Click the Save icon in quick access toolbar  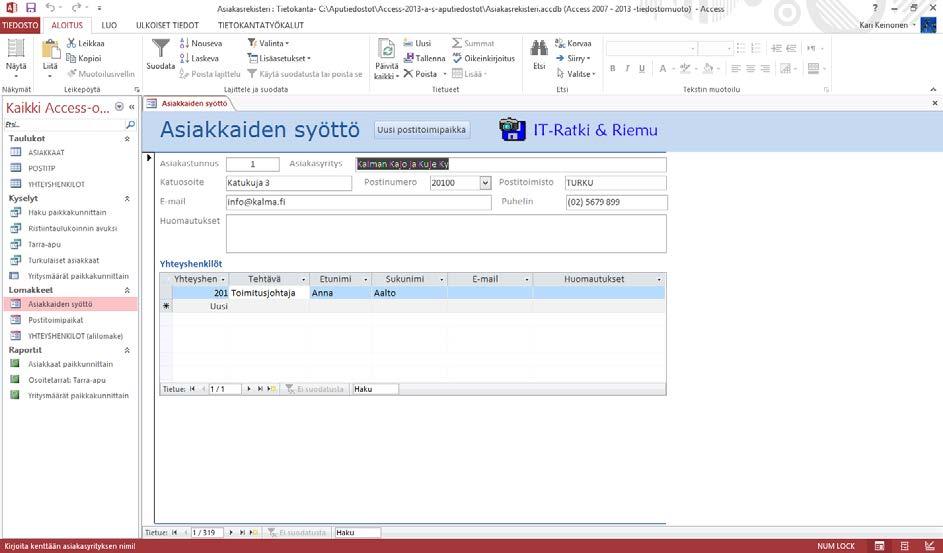(31, 8)
